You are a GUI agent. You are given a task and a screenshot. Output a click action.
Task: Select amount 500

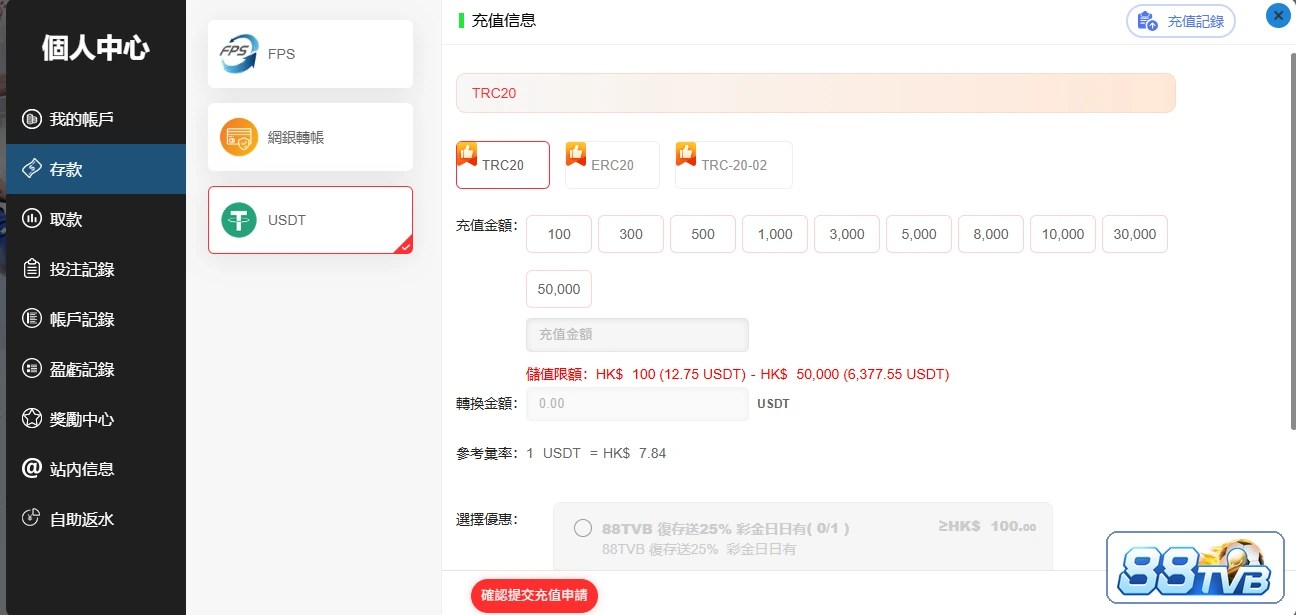pos(703,234)
